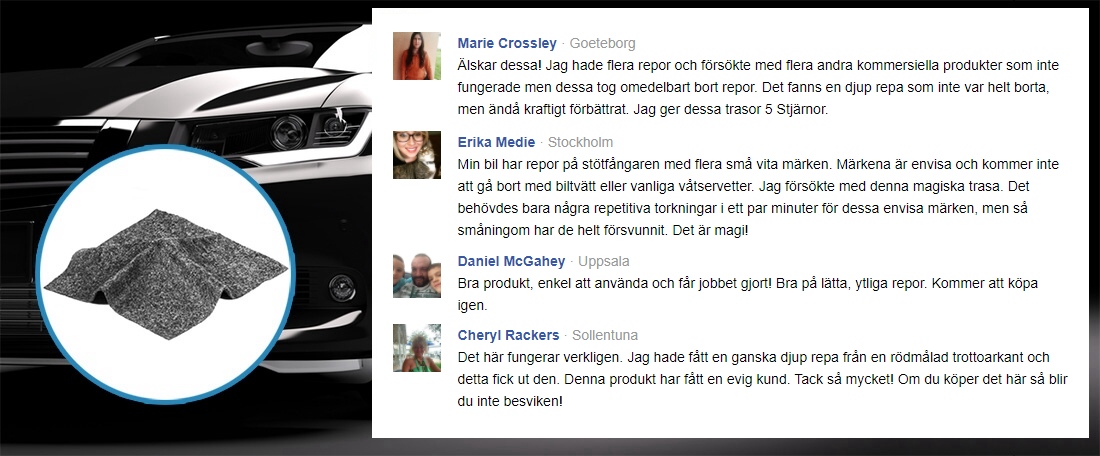The width and height of the screenshot is (1100, 456).
Task: Click the Daniel McGahey name link
Action: [511, 262]
